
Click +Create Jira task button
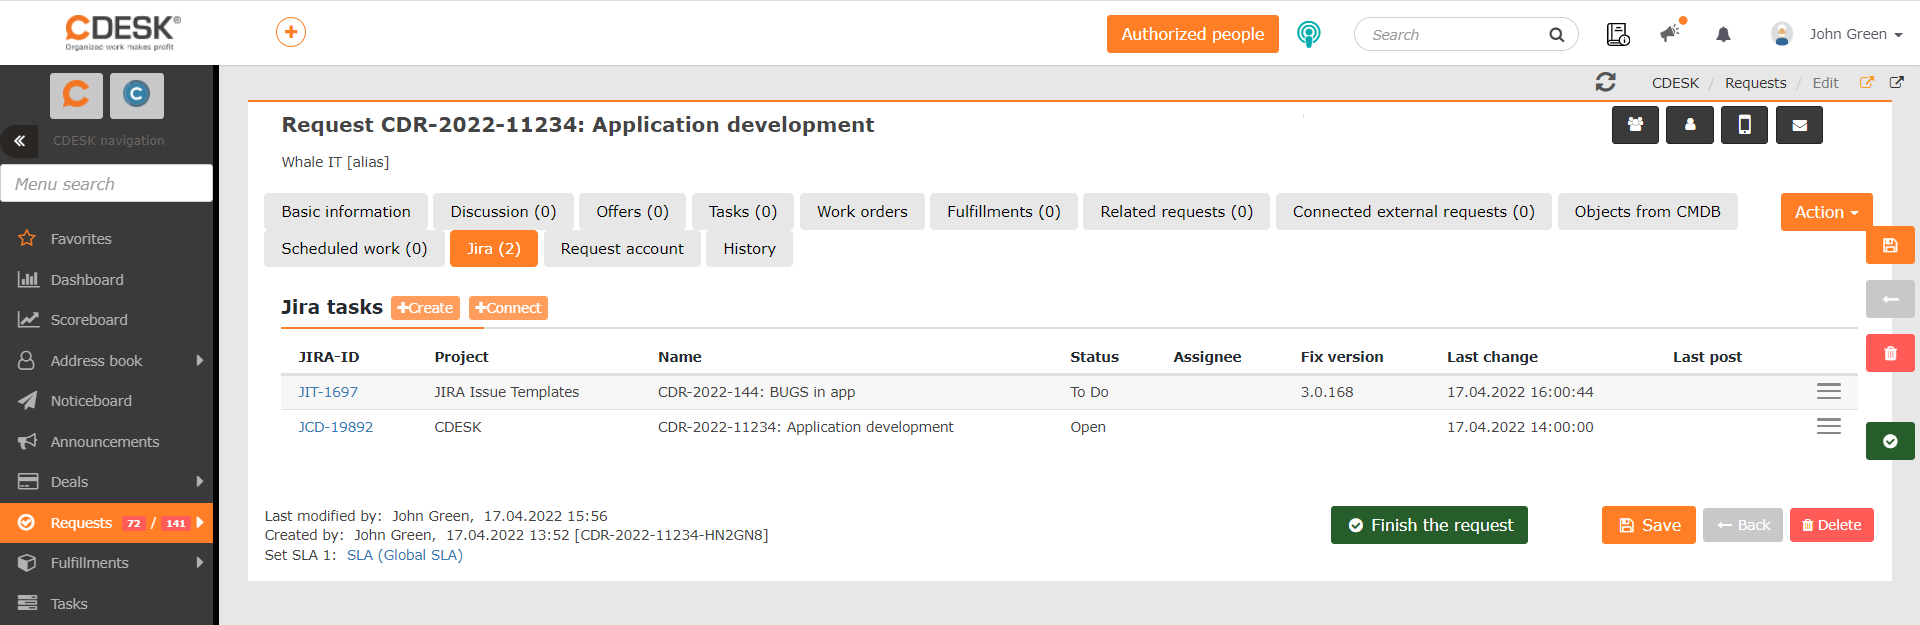point(425,308)
